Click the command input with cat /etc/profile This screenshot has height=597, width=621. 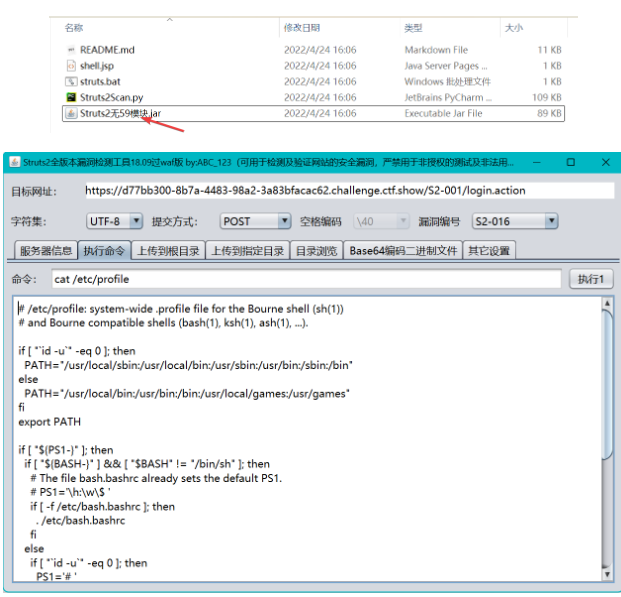tap(306, 279)
